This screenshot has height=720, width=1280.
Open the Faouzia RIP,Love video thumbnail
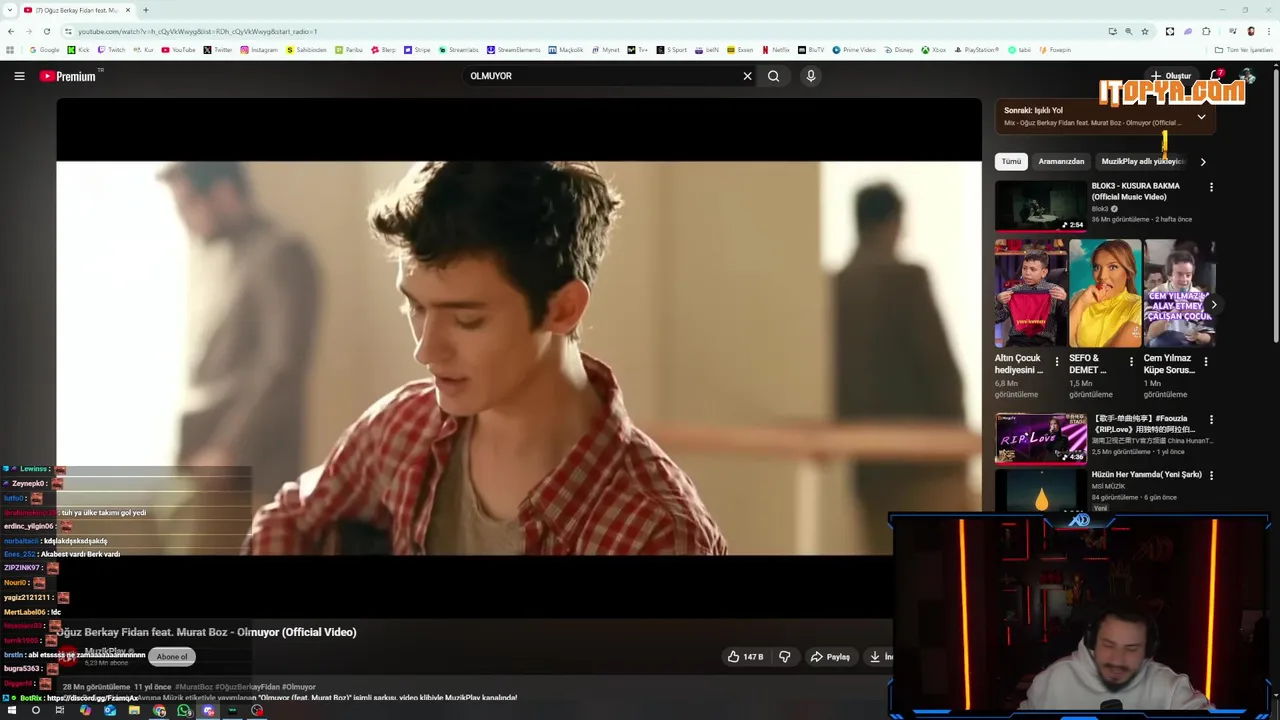point(1040,439)
